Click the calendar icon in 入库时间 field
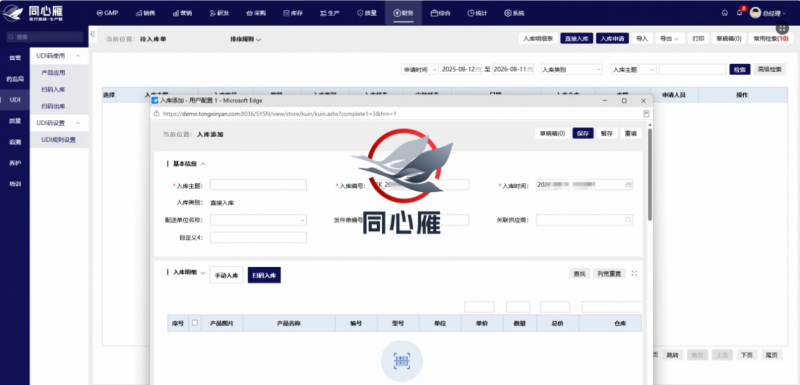The image size is (800, 385). (x=629, y=185)
